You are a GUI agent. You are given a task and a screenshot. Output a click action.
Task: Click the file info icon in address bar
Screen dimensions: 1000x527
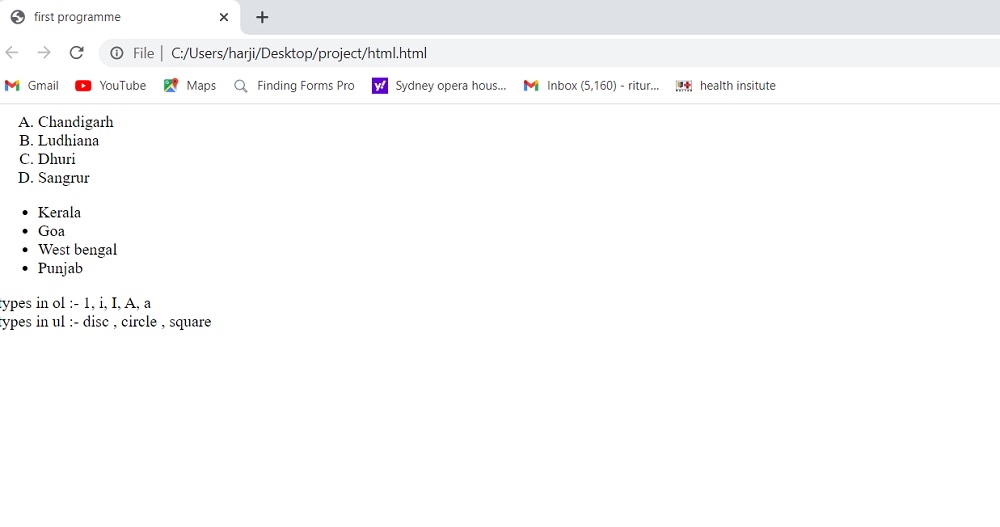point(117,53)
